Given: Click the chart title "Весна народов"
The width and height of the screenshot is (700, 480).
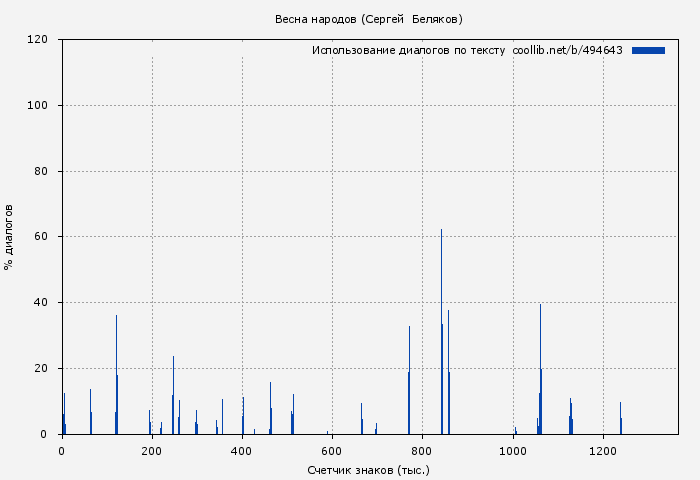Looking at the screenshot, I should click(x=368, y=19).
